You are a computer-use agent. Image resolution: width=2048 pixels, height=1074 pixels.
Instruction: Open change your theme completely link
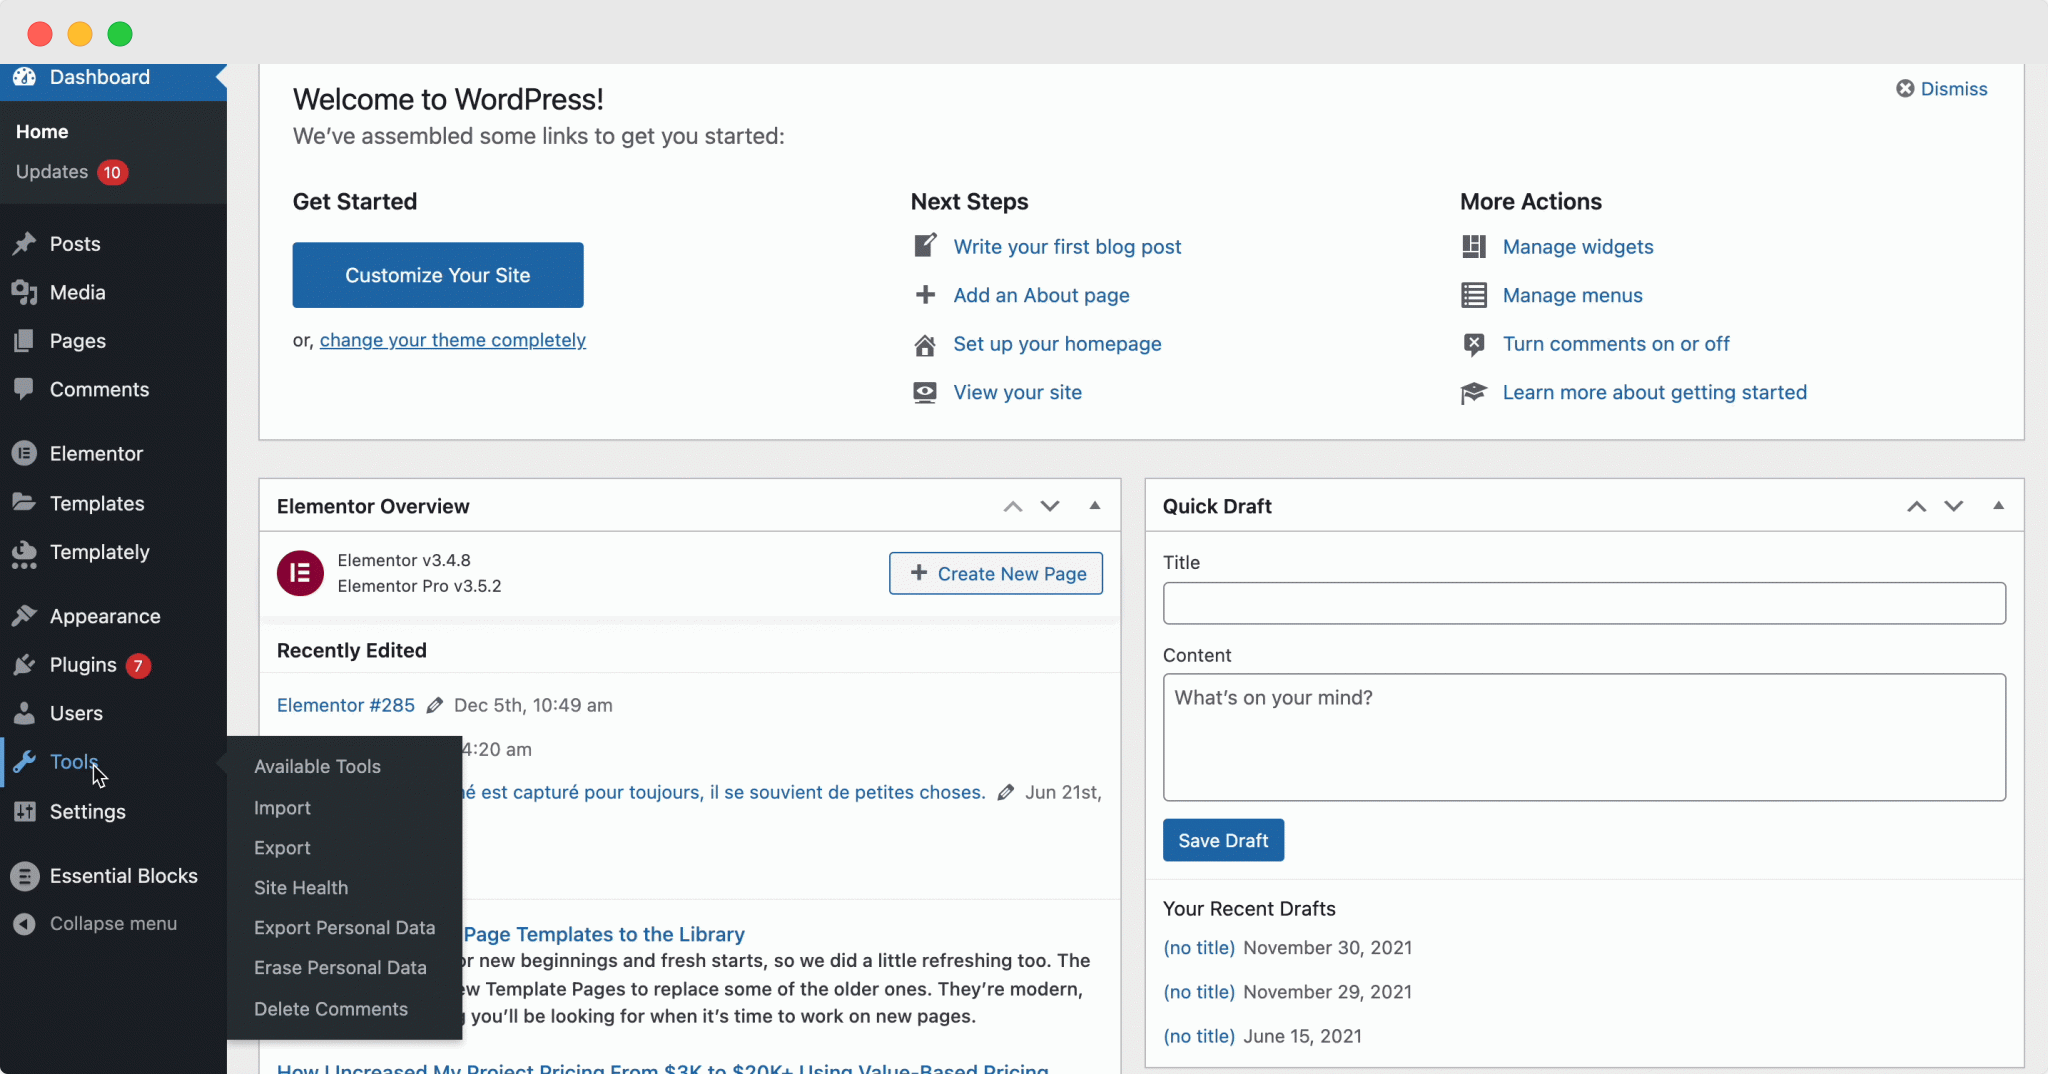pyautogui.click(x=453, y=340)
